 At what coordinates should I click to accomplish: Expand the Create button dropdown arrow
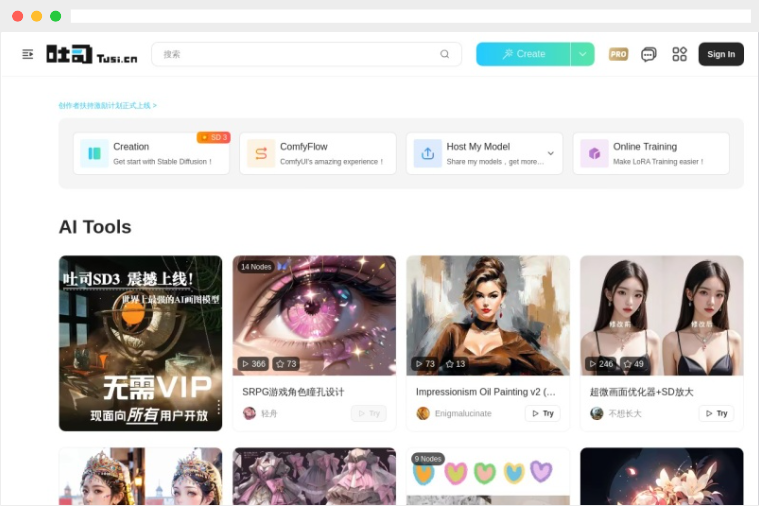(583, 54)
